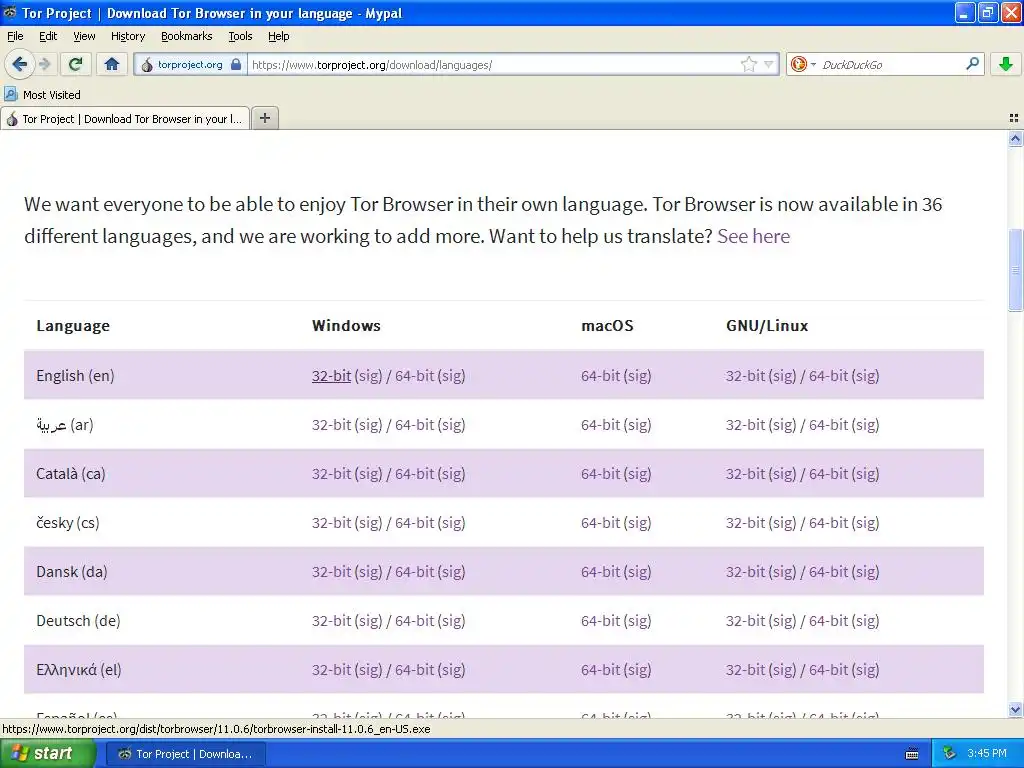Screen dimensions: 1024x768
Task: Click the vertical scrollbar up arrow
Action: [1015, 138]
